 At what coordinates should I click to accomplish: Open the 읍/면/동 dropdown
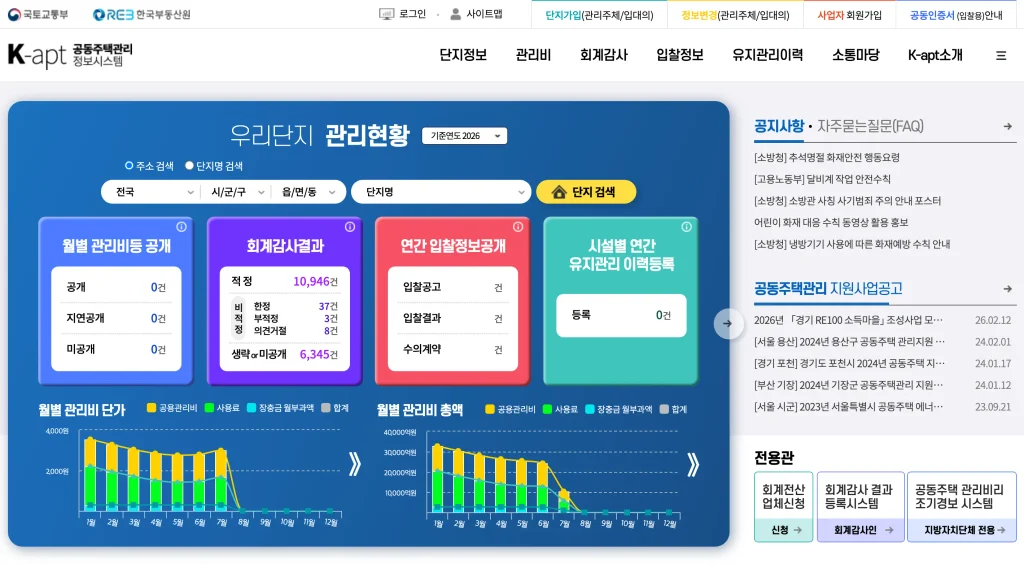308,192
